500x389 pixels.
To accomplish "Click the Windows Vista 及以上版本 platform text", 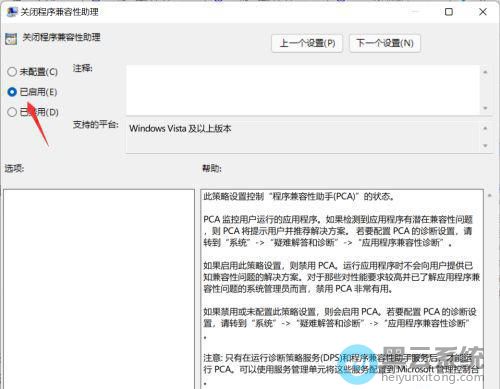I will [180, 128].
